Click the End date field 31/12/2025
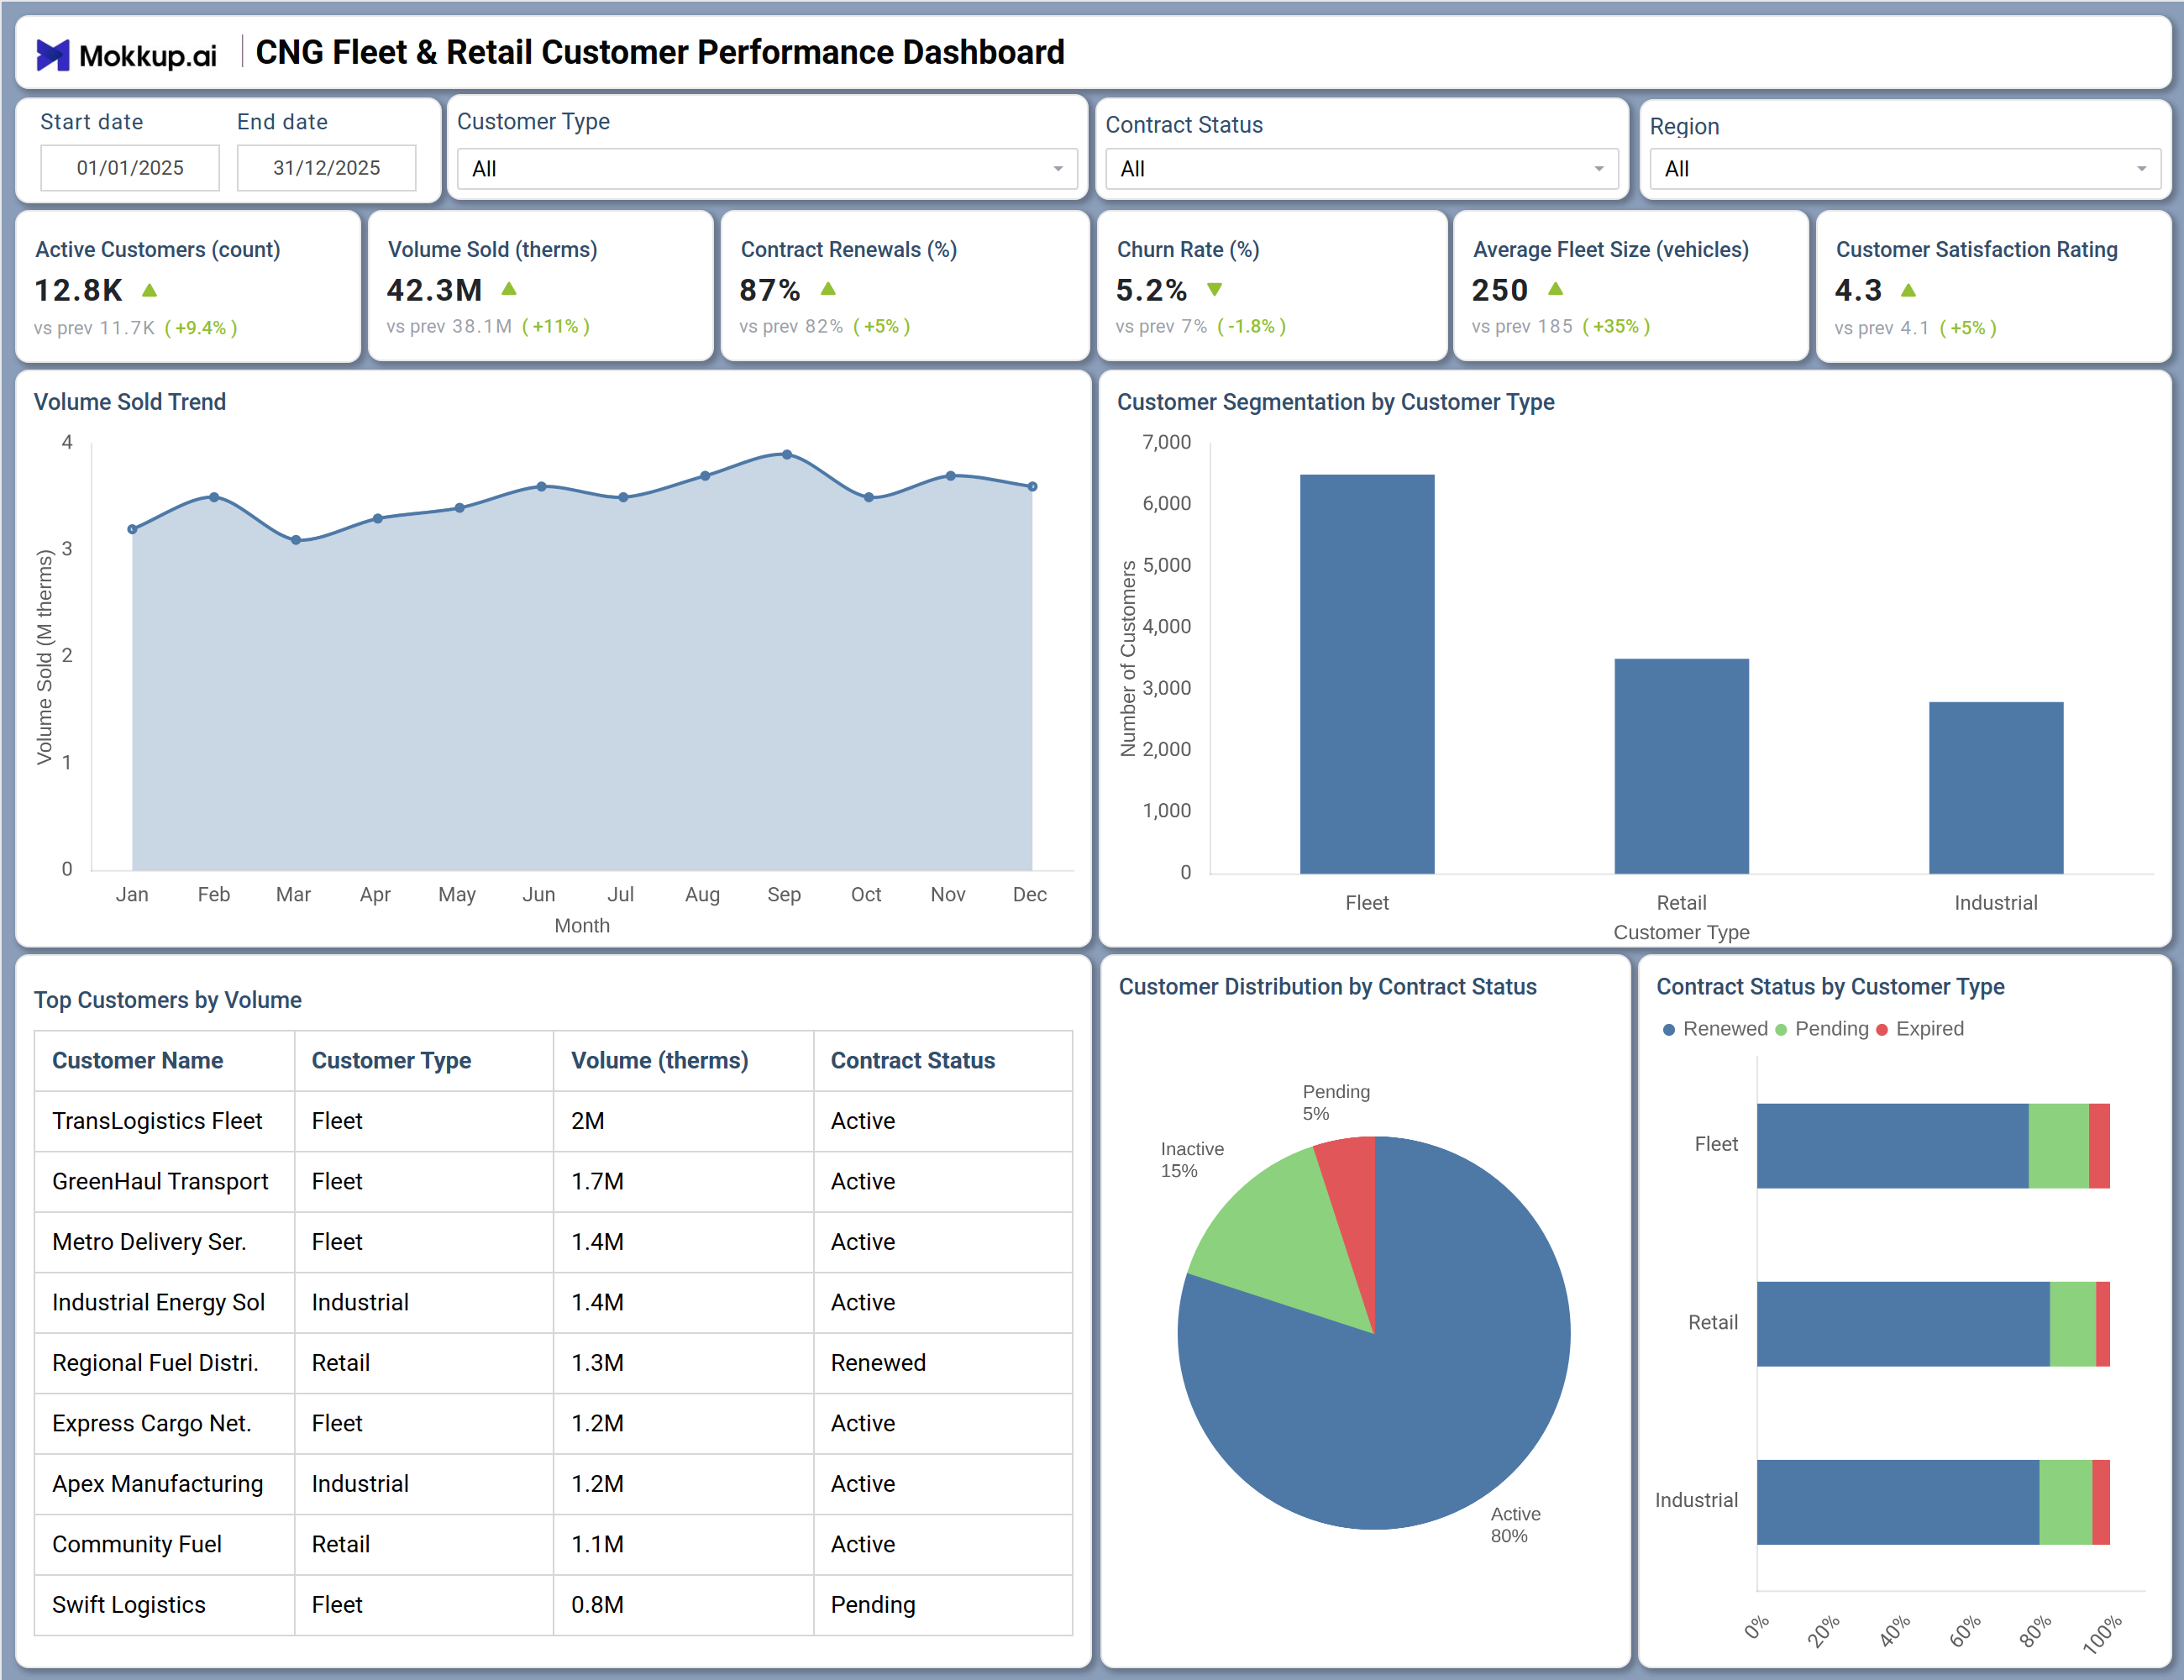Screen dimensions: 2184x1680 327,168
